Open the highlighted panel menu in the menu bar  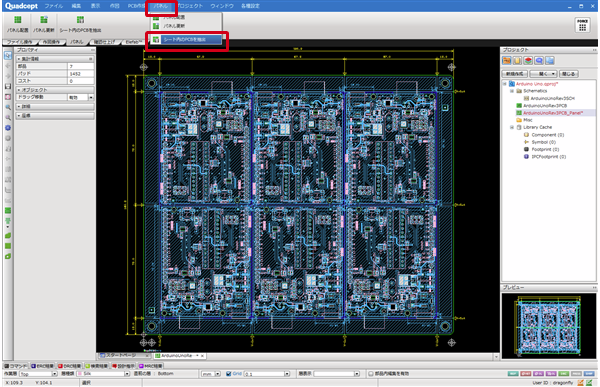[x=161, y=6]
